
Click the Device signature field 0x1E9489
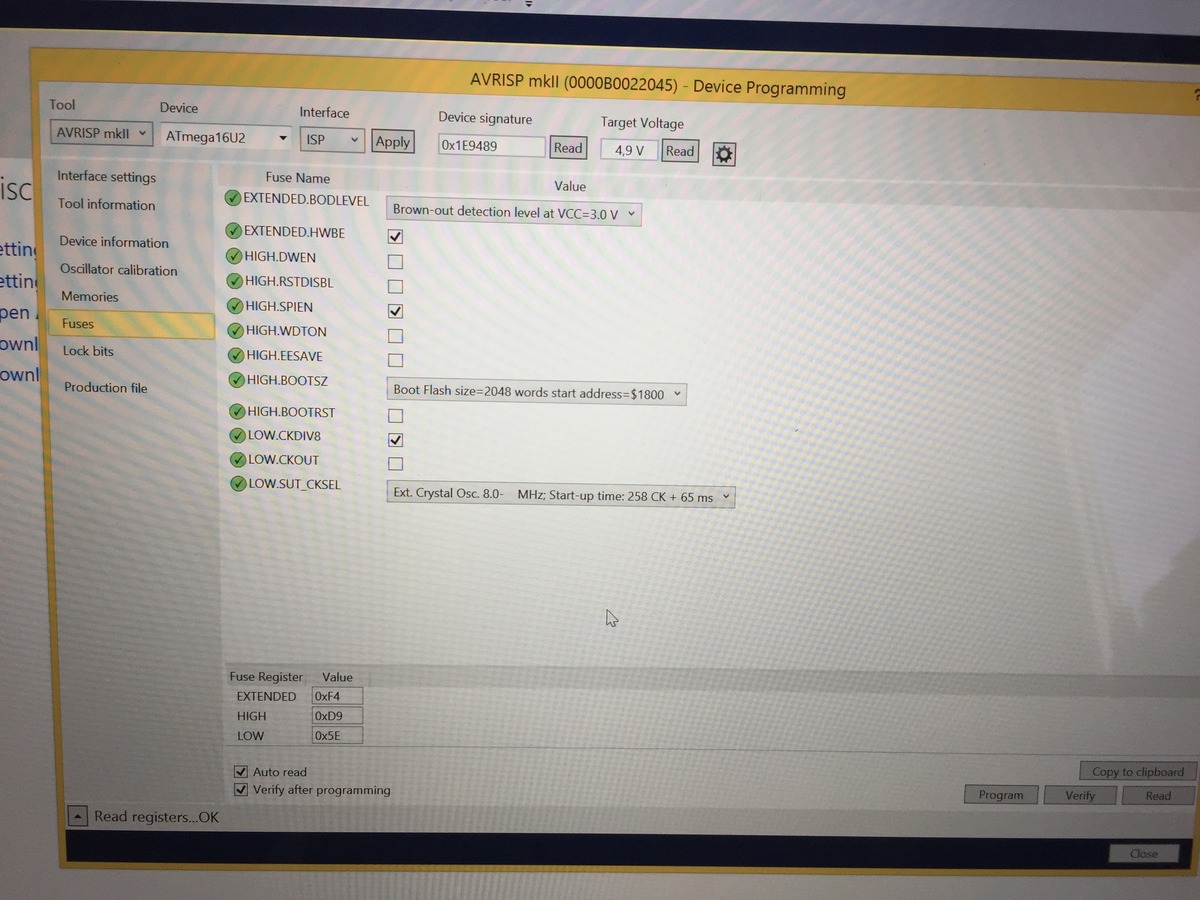click(492, 146)
